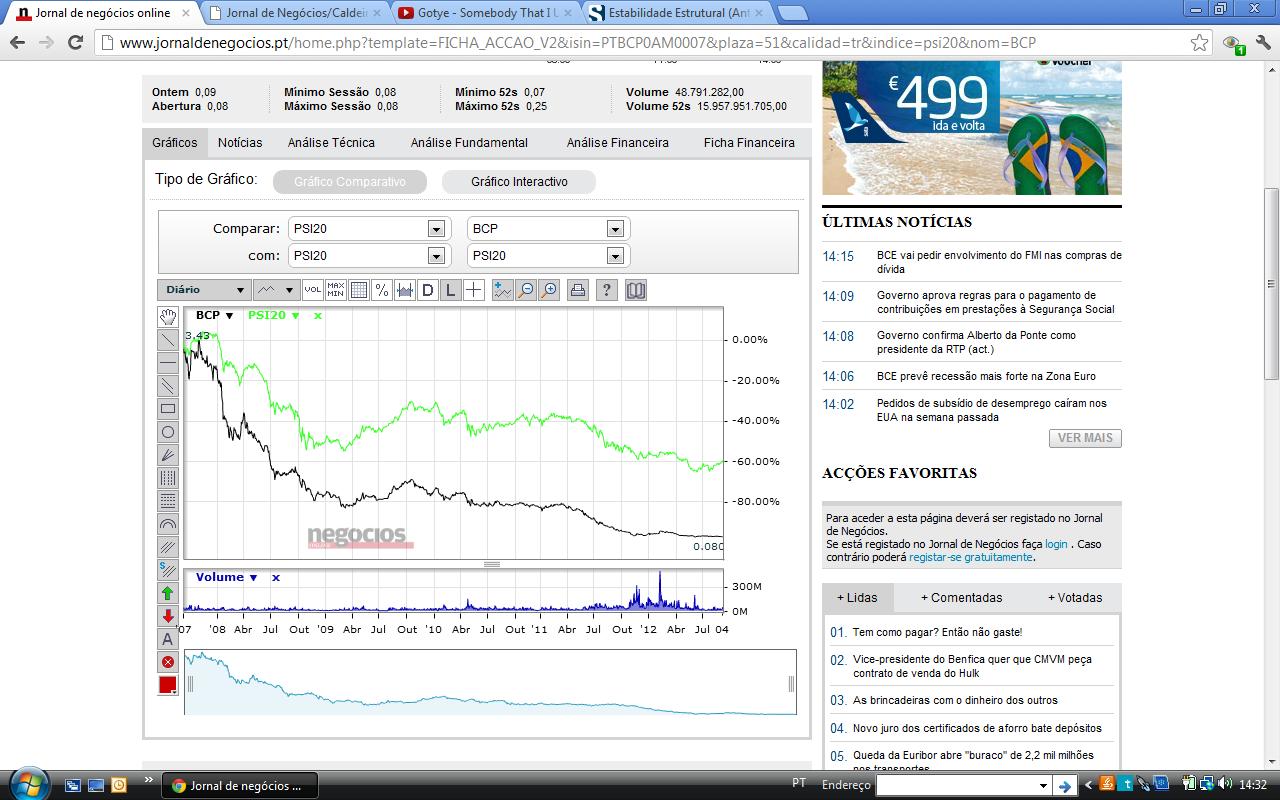The image size is (1280, 800).
Task: Close the Volume panel with x
Action: click(x=275, y=578)
